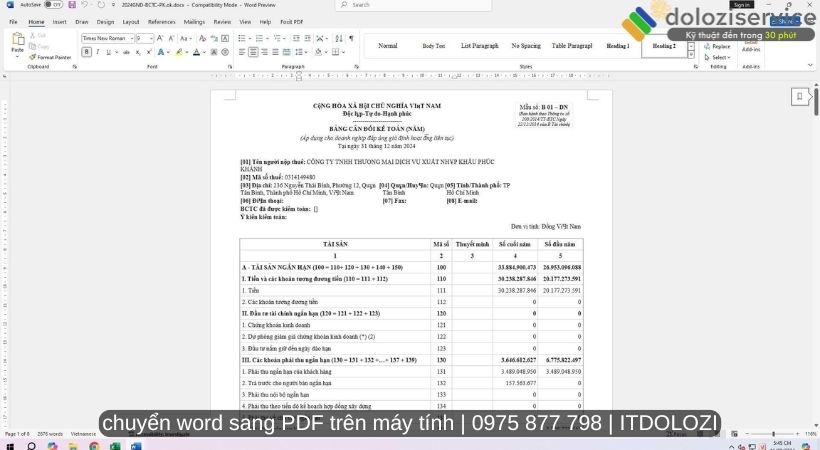Center align the text
The height and width of the screenshot is (450, 820).
[253, 52]
